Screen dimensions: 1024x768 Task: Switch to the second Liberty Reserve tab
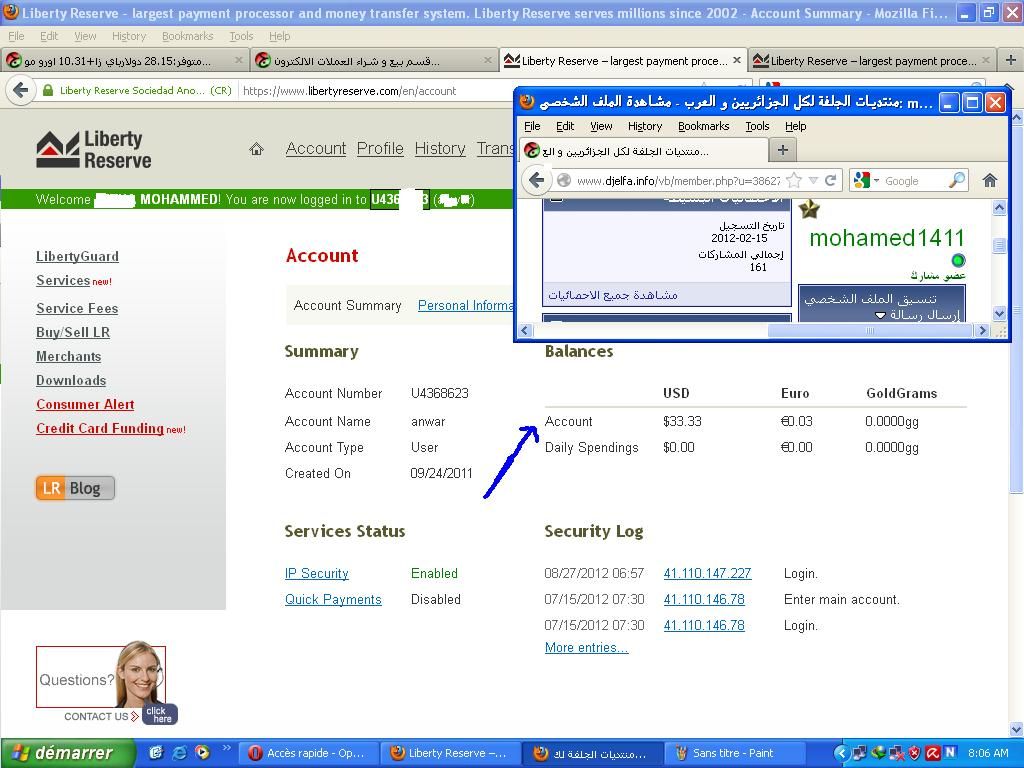pyautogui.click(x=871, y=60)
